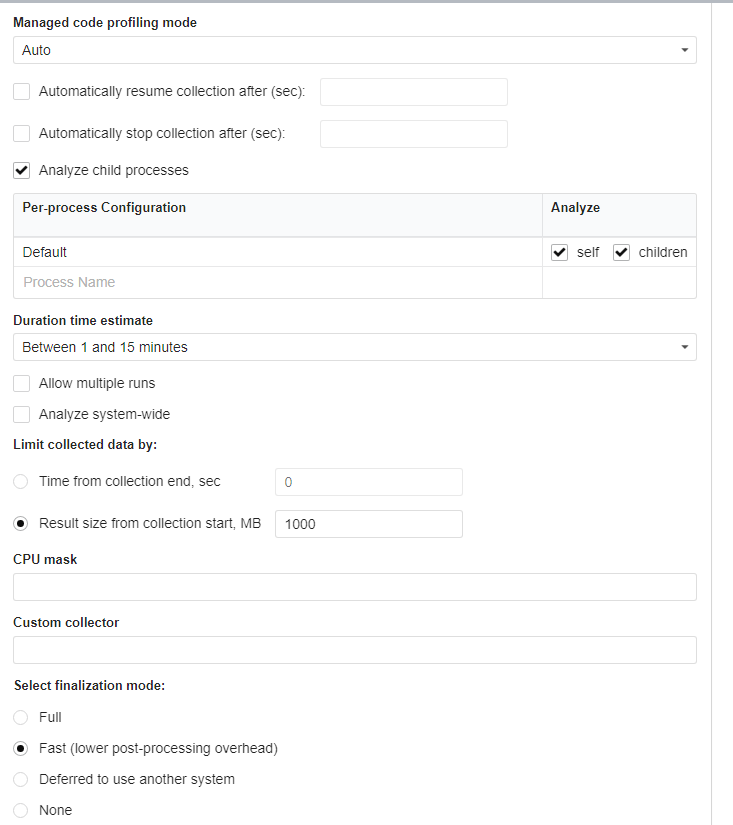Image resolution: width=733 pixels, height=825 pixels.
Task: Open Managed code profiling mode dropdown
Action: pyautogui.click(x=354, y=50)
